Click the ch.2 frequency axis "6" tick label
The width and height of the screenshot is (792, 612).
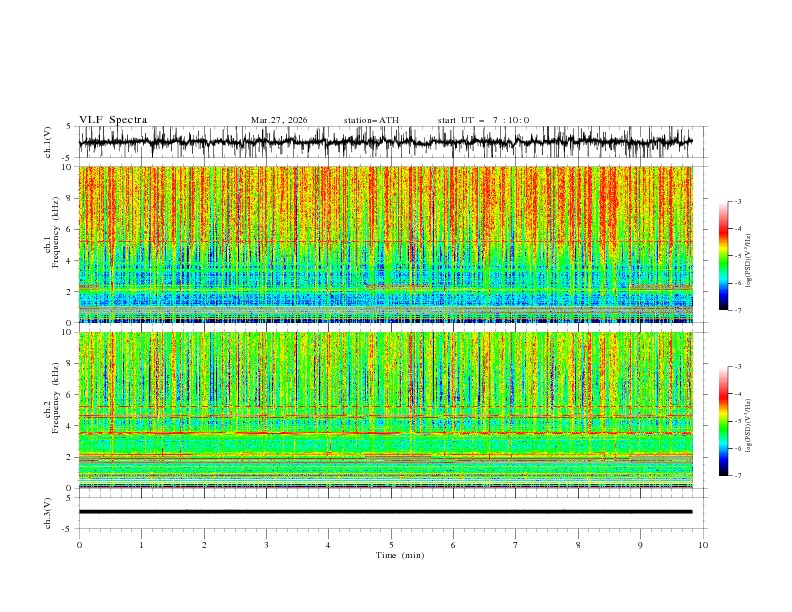click(x=70, y=394)
